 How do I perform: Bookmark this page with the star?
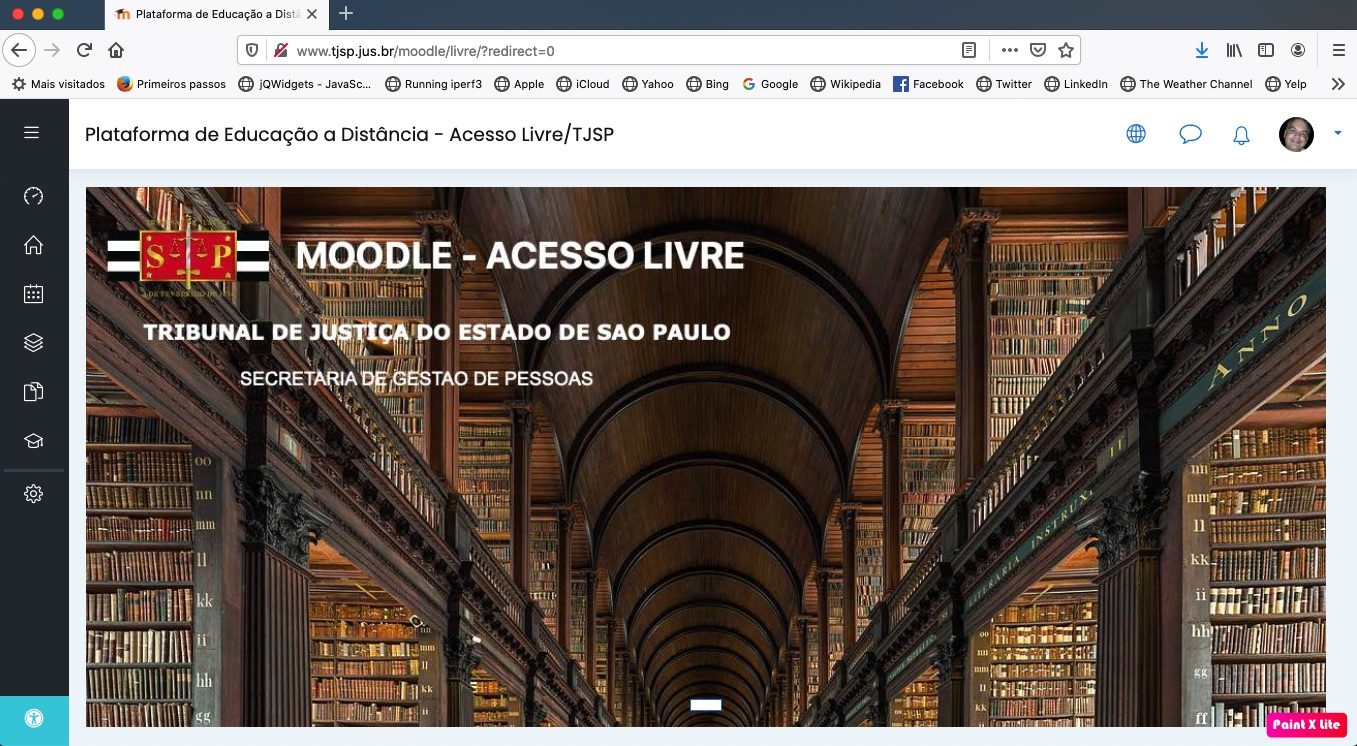point(1066,50)
